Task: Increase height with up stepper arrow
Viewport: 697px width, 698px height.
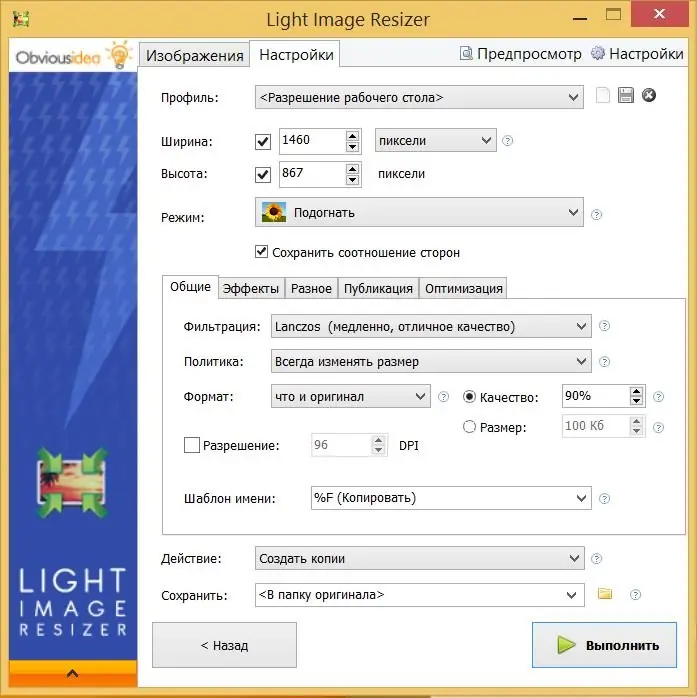Action: point(353,169)
